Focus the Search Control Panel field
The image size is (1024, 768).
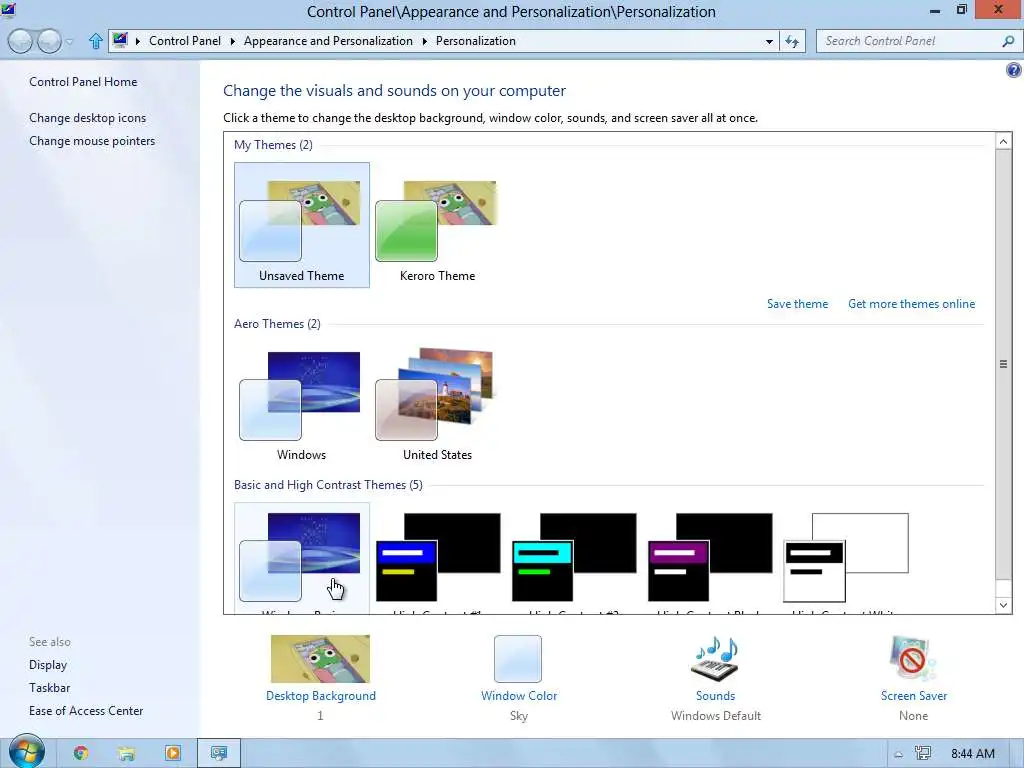(x=910, y=41)
